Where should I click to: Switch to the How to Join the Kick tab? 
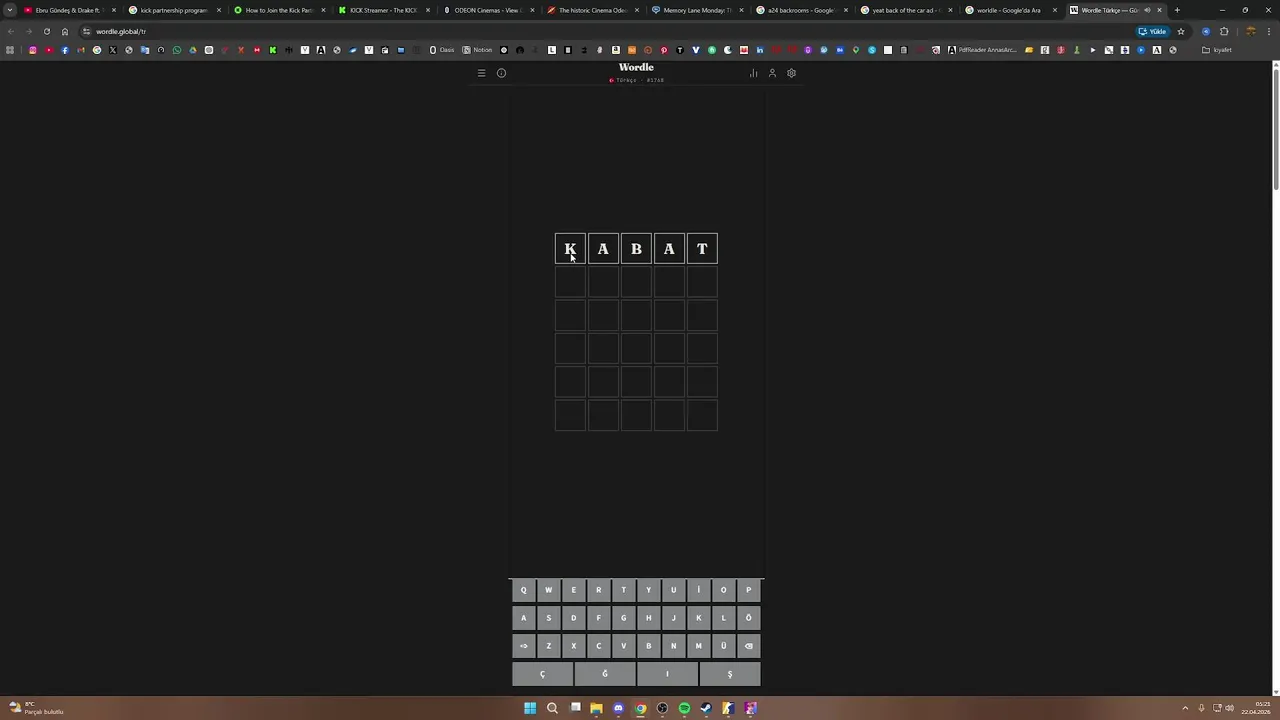[279, 10]
